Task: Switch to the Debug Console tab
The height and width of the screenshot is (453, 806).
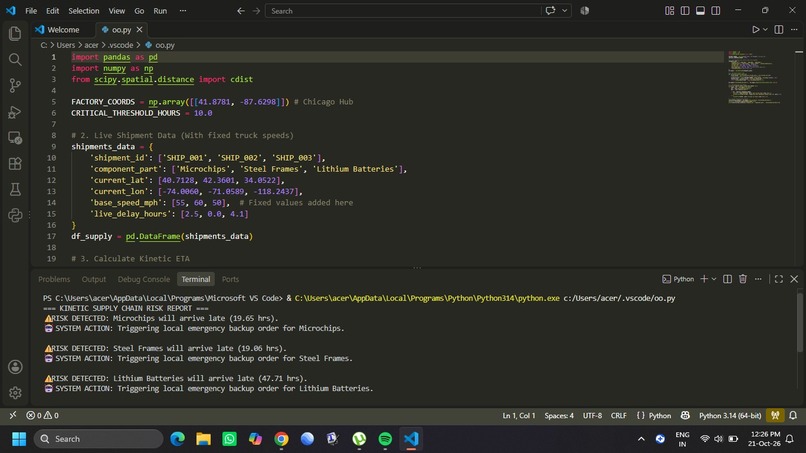Action: coord(144,279)
